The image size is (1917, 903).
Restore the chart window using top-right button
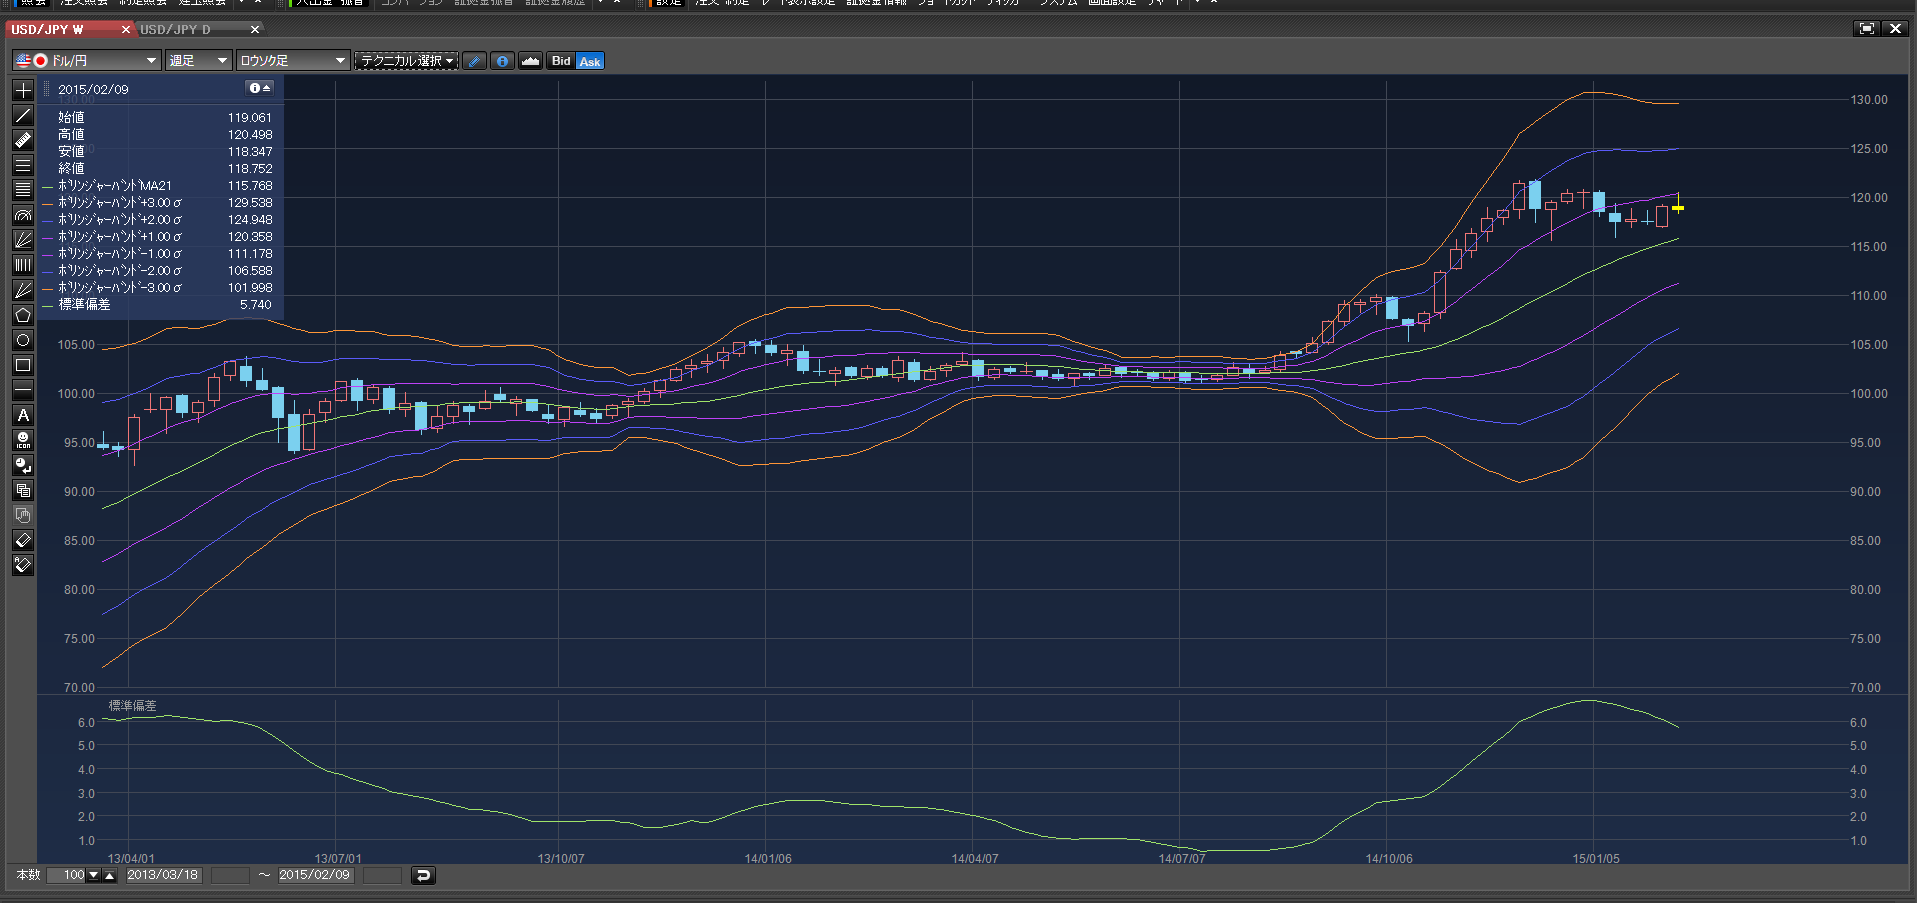click(x=1866, y=29)
